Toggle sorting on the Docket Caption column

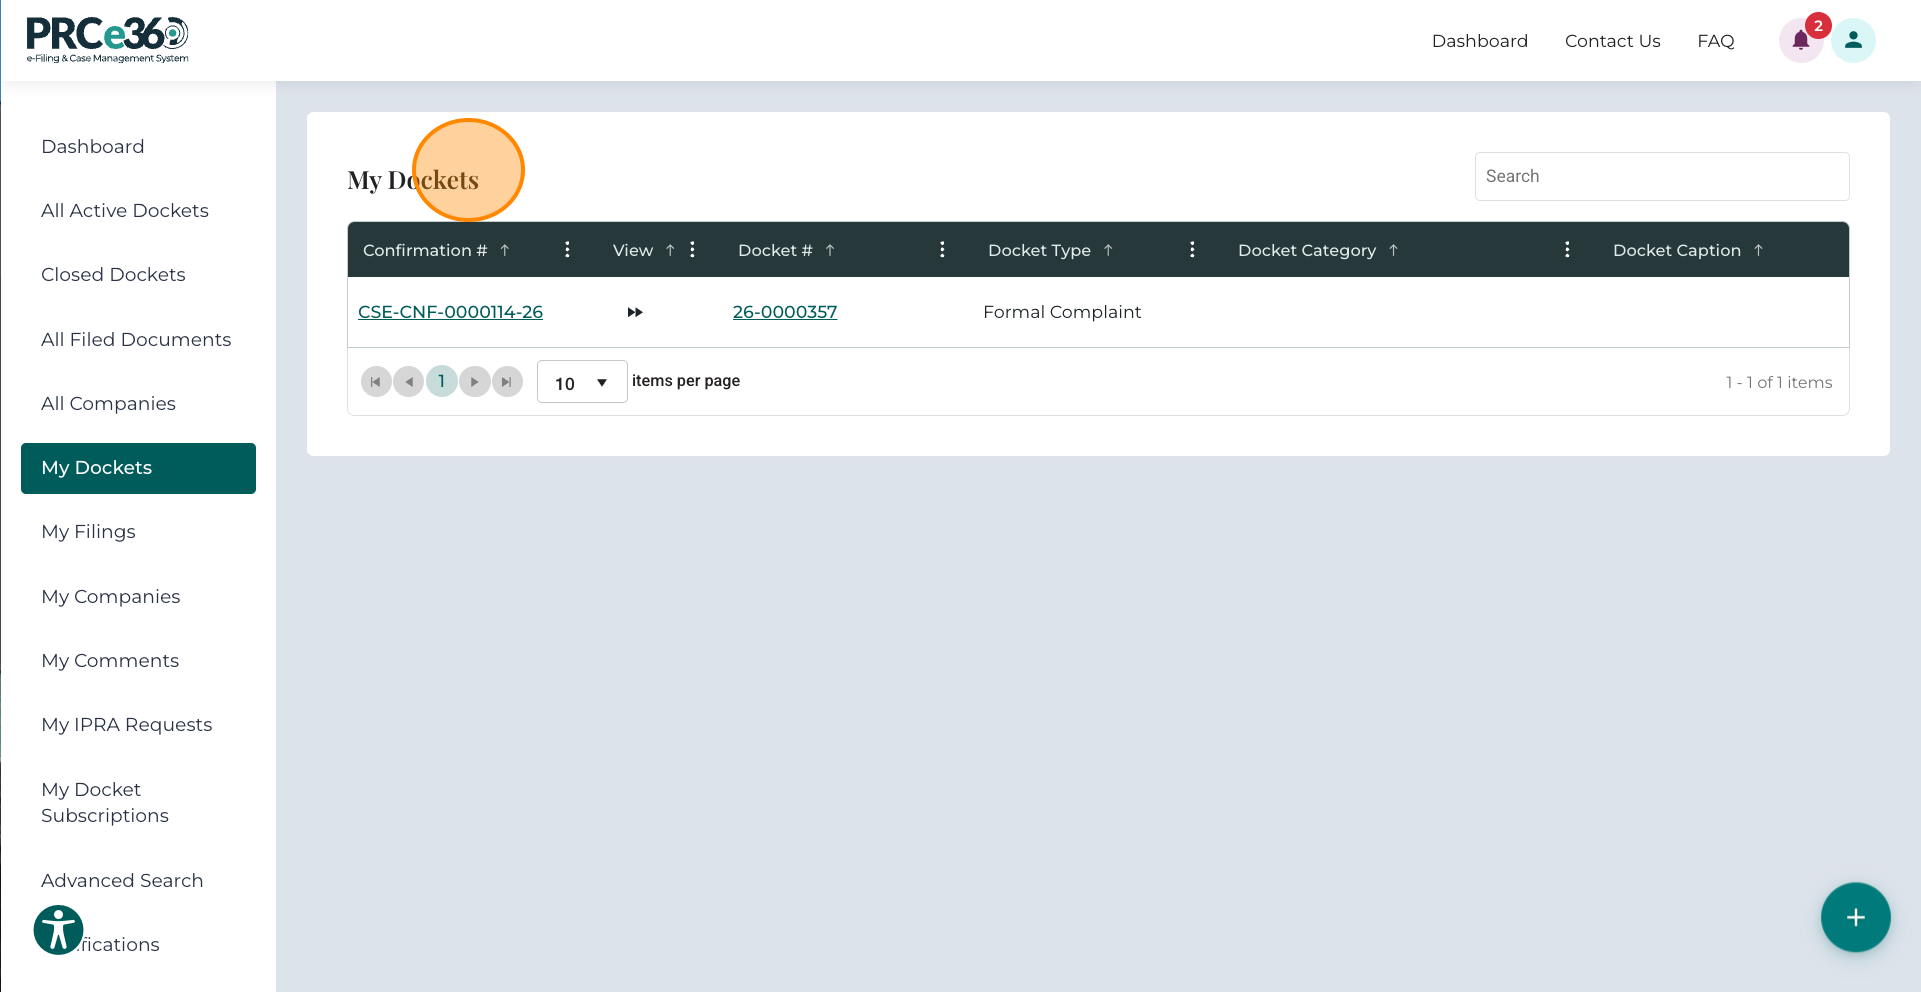tap(1759, 250)
